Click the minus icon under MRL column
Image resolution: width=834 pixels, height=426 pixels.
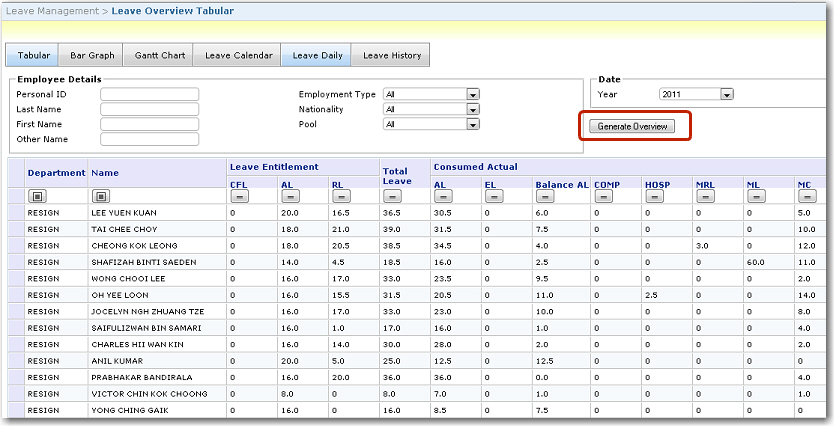click(705, 197)
